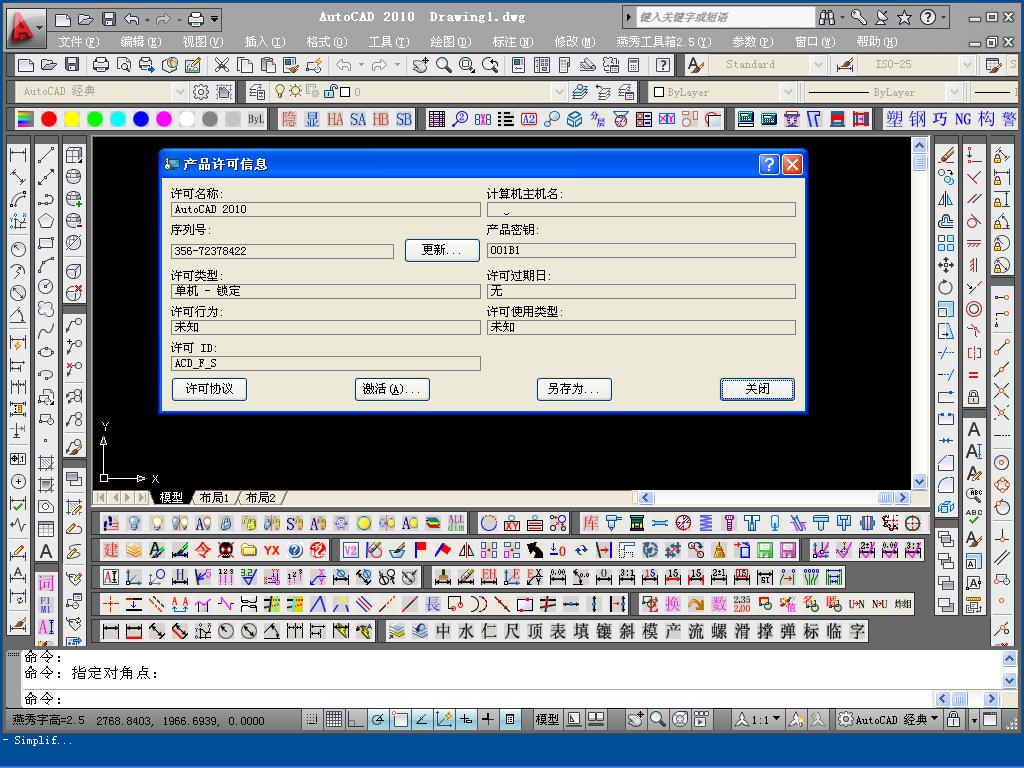
Task: Click the 更新... button
Action: (442, 250)
